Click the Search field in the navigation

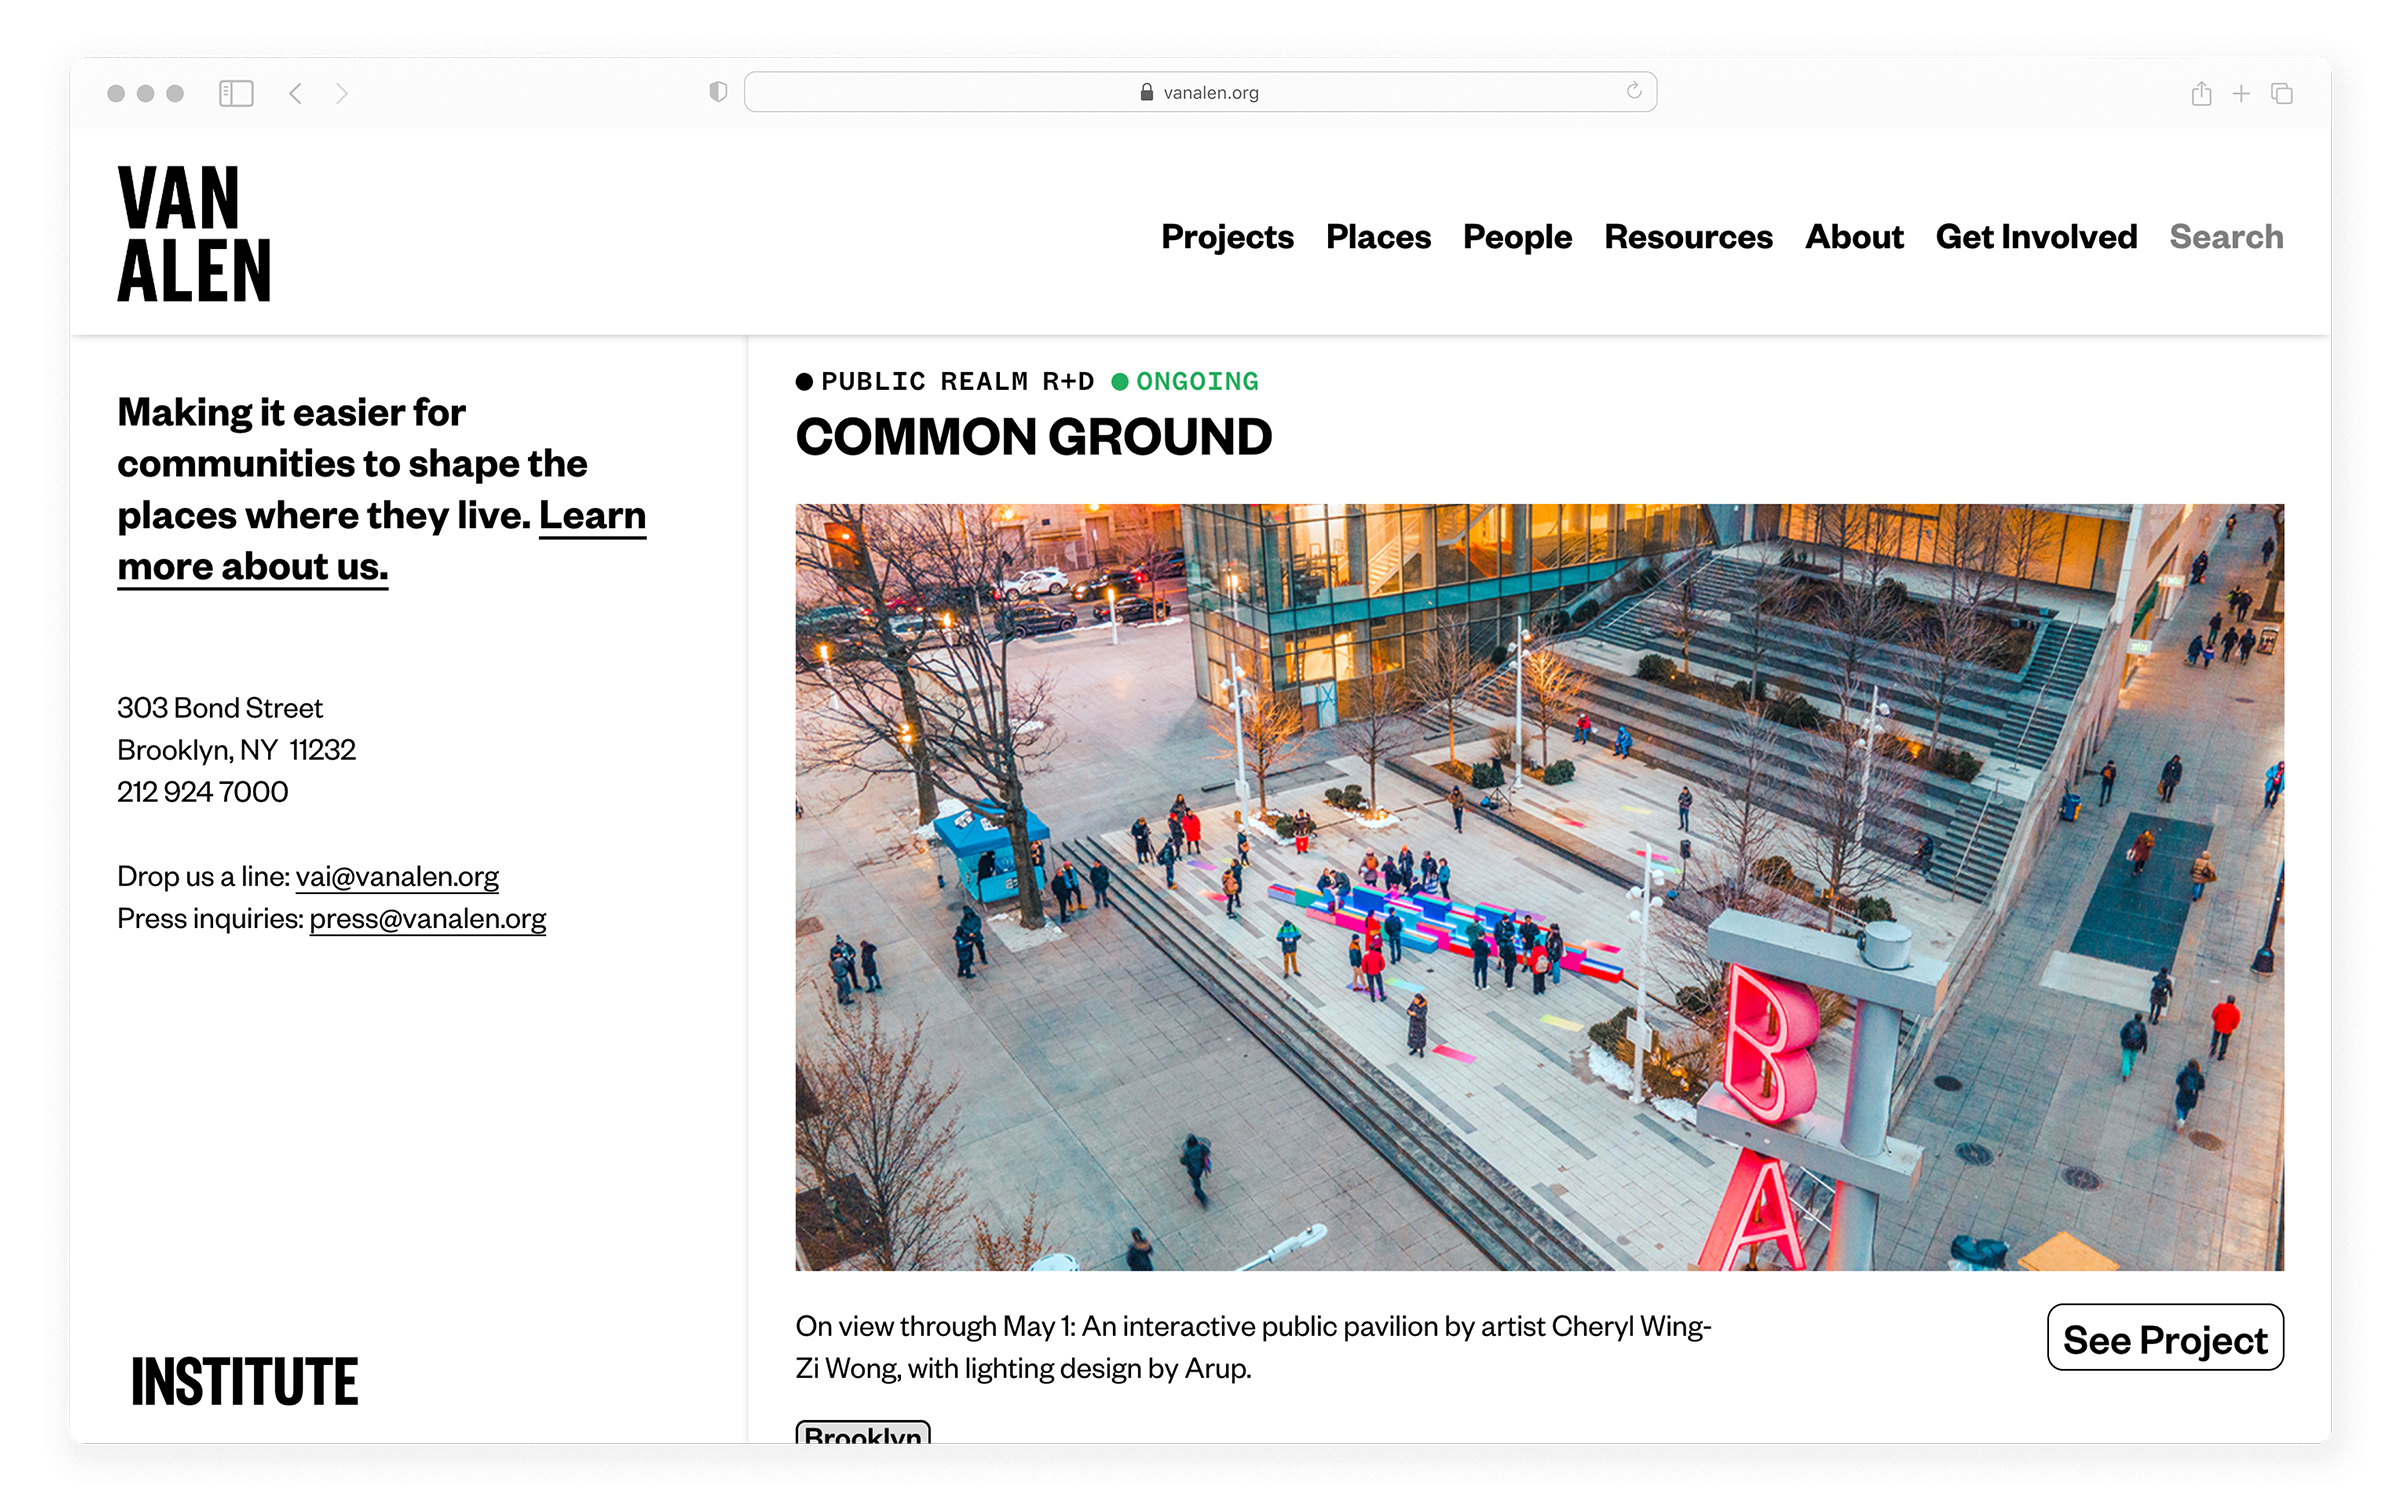pos(2226,237)
